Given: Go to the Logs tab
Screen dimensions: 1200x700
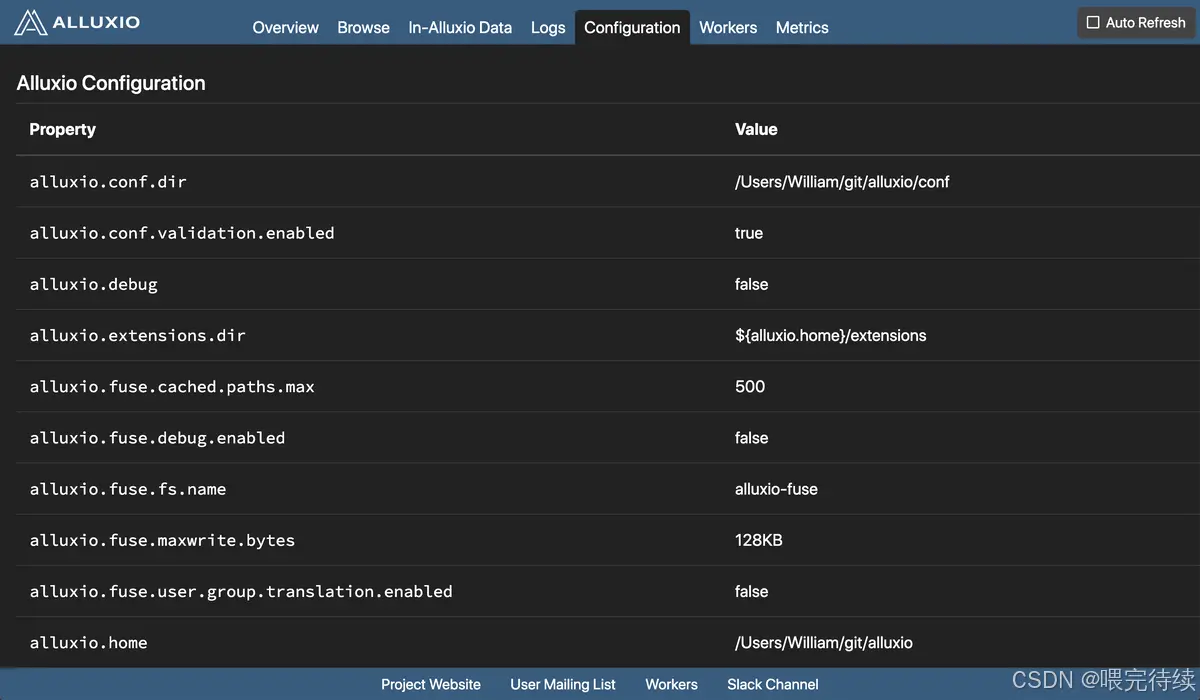Looking at the screenshot, I should click(548, 28).
